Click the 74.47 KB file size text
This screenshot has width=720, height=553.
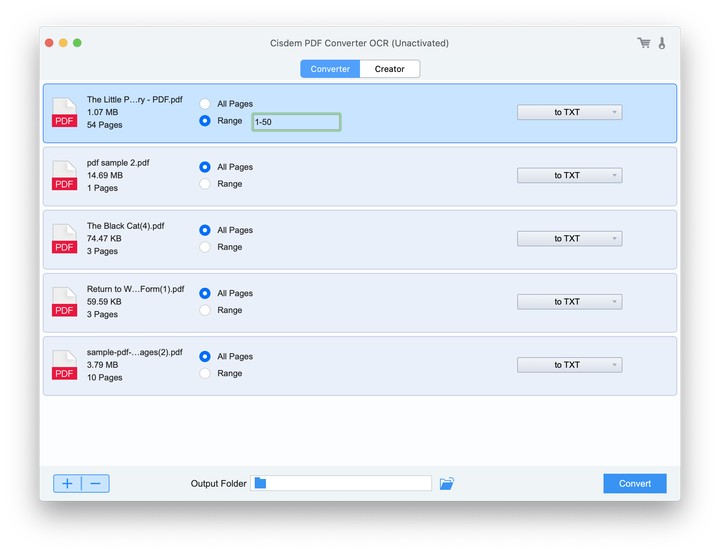pyautogui.click(x=104, y=238)
